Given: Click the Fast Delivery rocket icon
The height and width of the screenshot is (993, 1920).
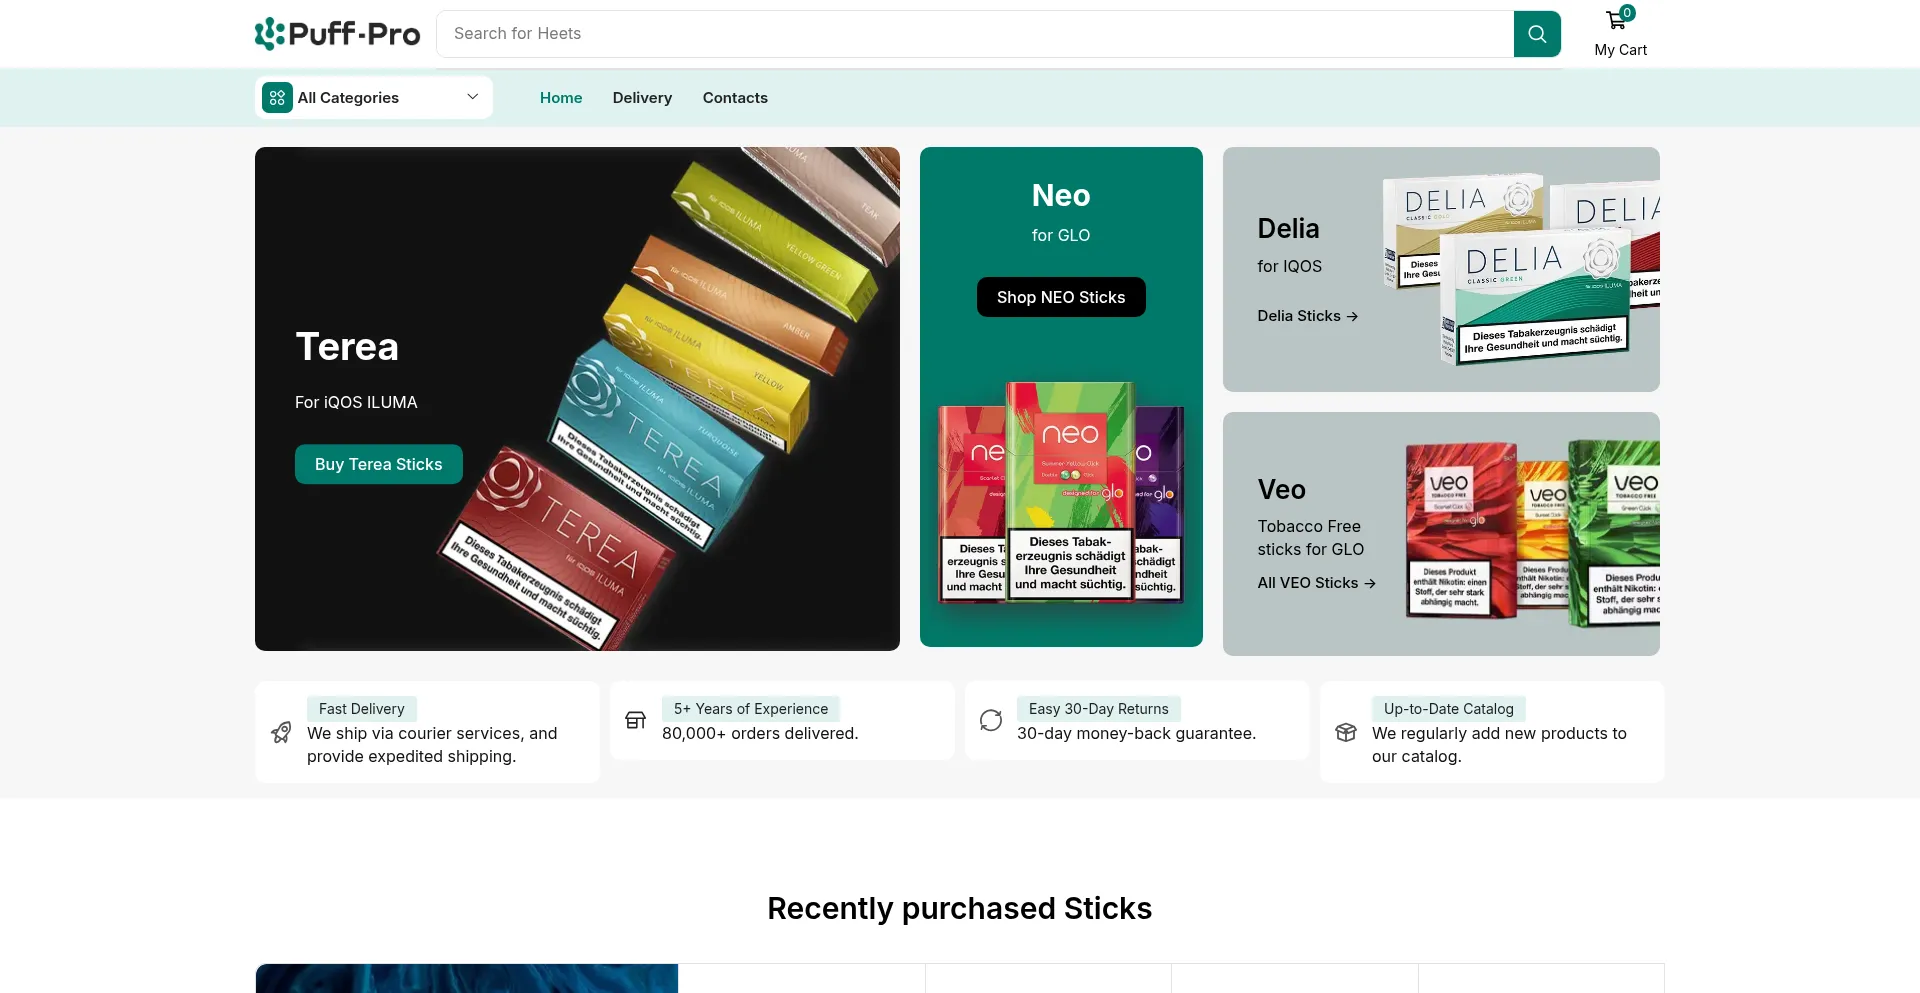Looking at the screenshot, I should pos(282,733).
